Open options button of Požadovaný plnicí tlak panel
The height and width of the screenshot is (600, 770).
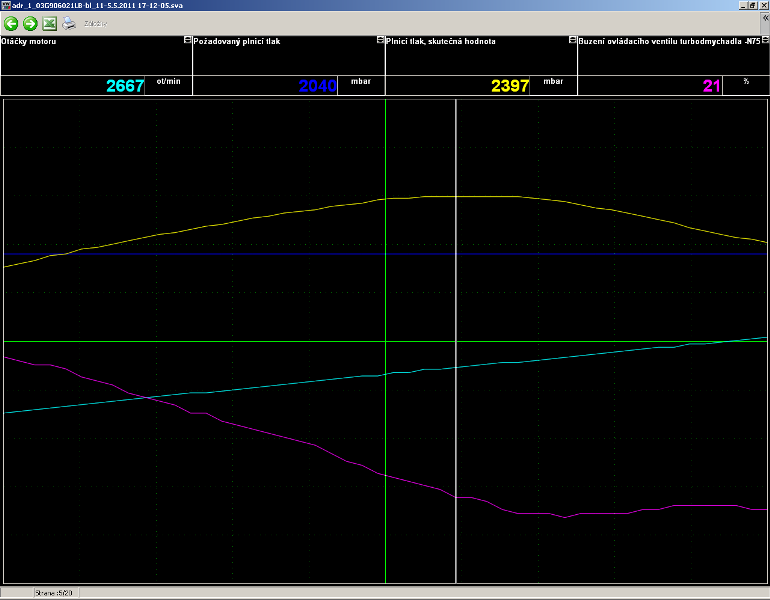pos(380,40)
